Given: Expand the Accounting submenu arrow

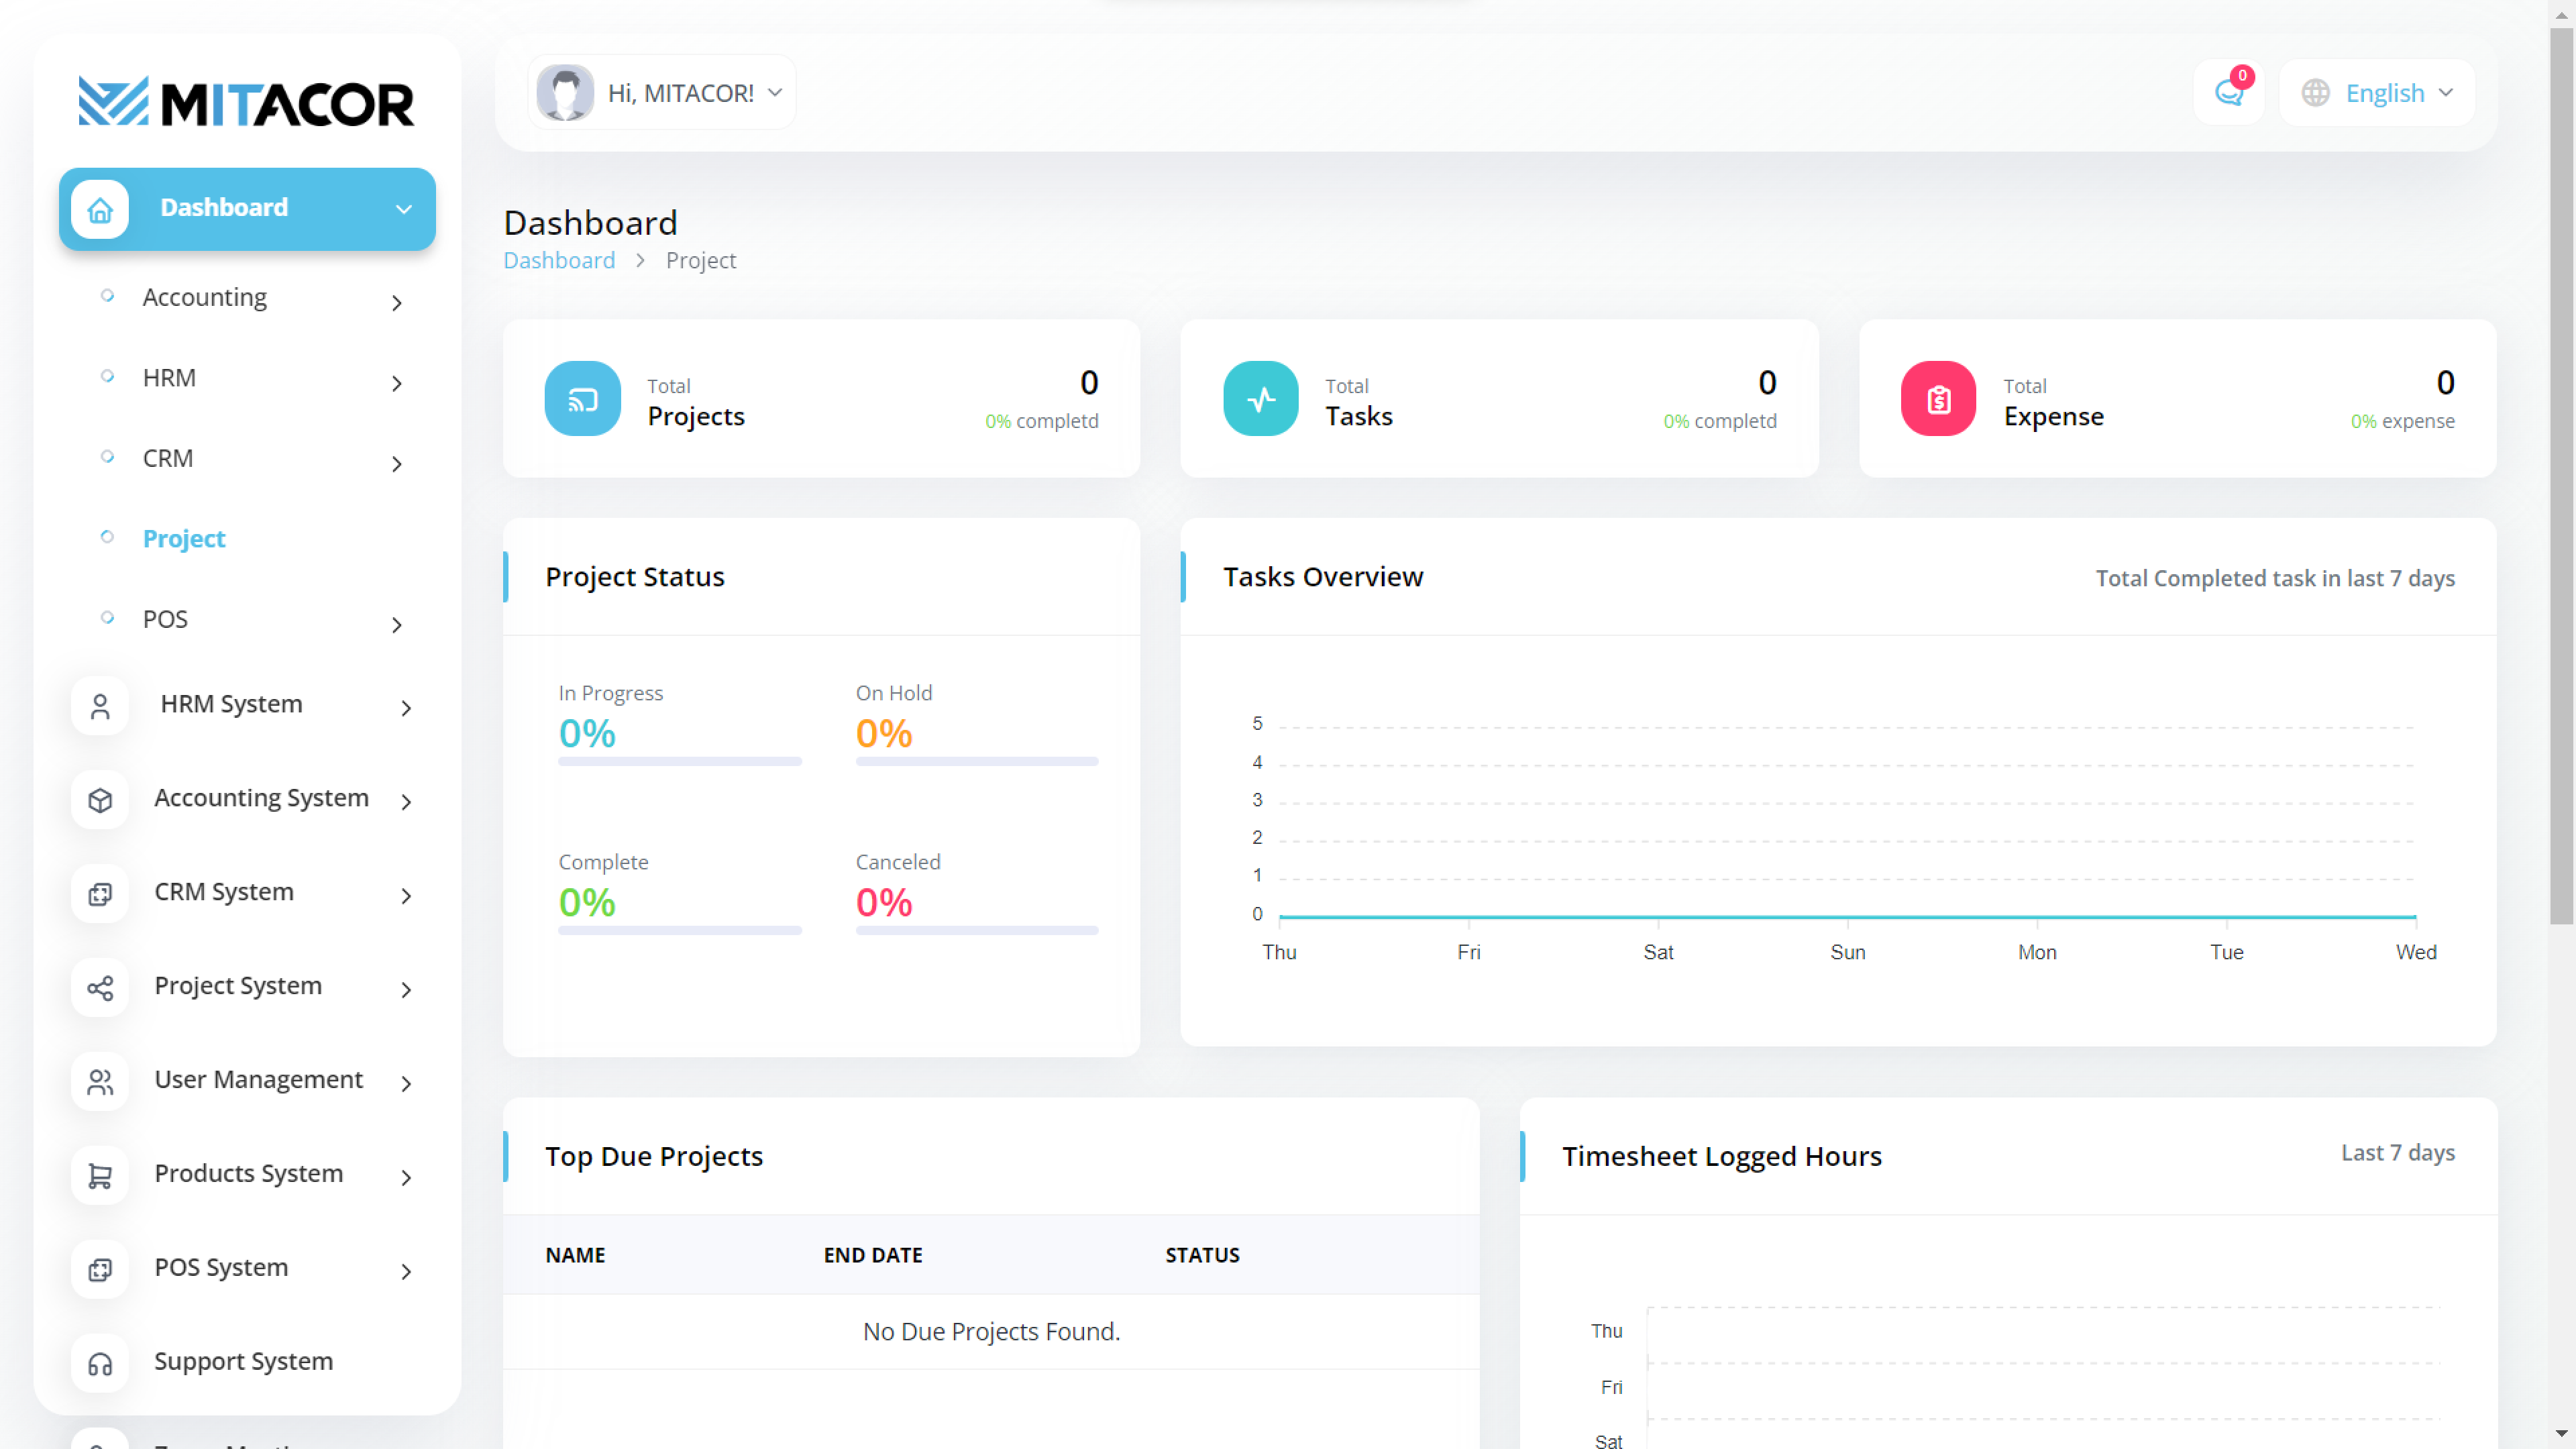Looking at the screenshot, I should pos(397,302).
